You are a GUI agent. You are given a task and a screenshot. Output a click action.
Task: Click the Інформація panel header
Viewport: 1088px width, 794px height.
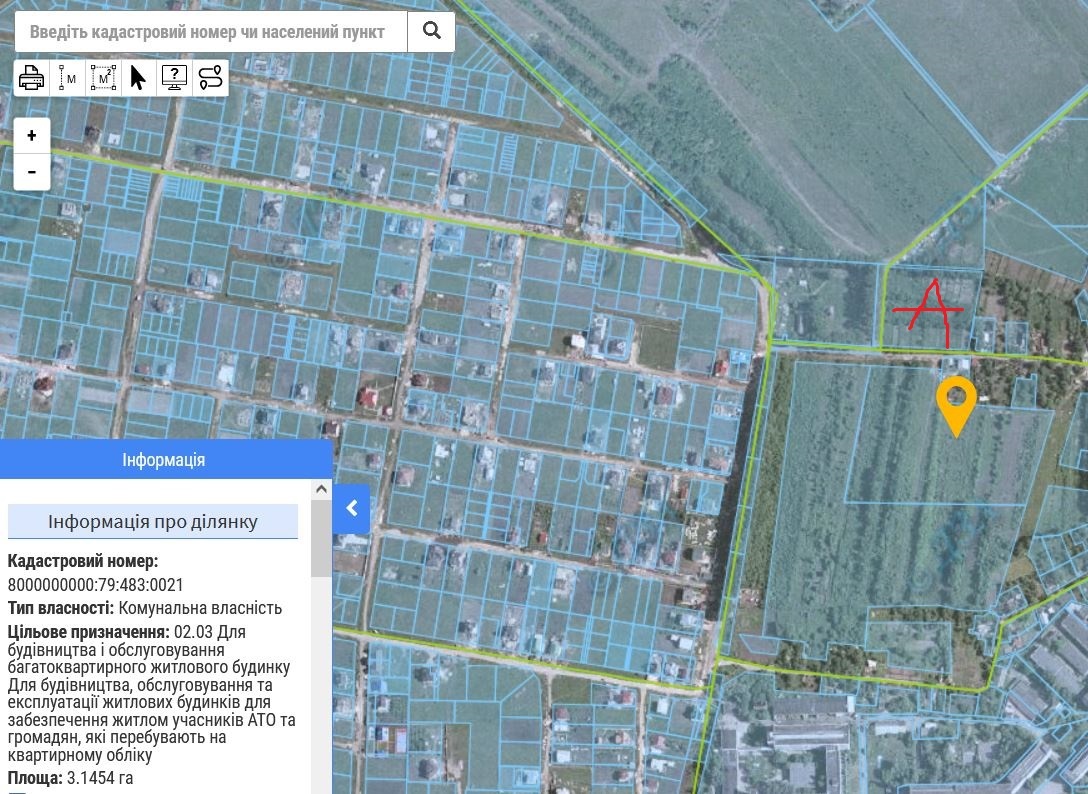(x=167, y=459)
